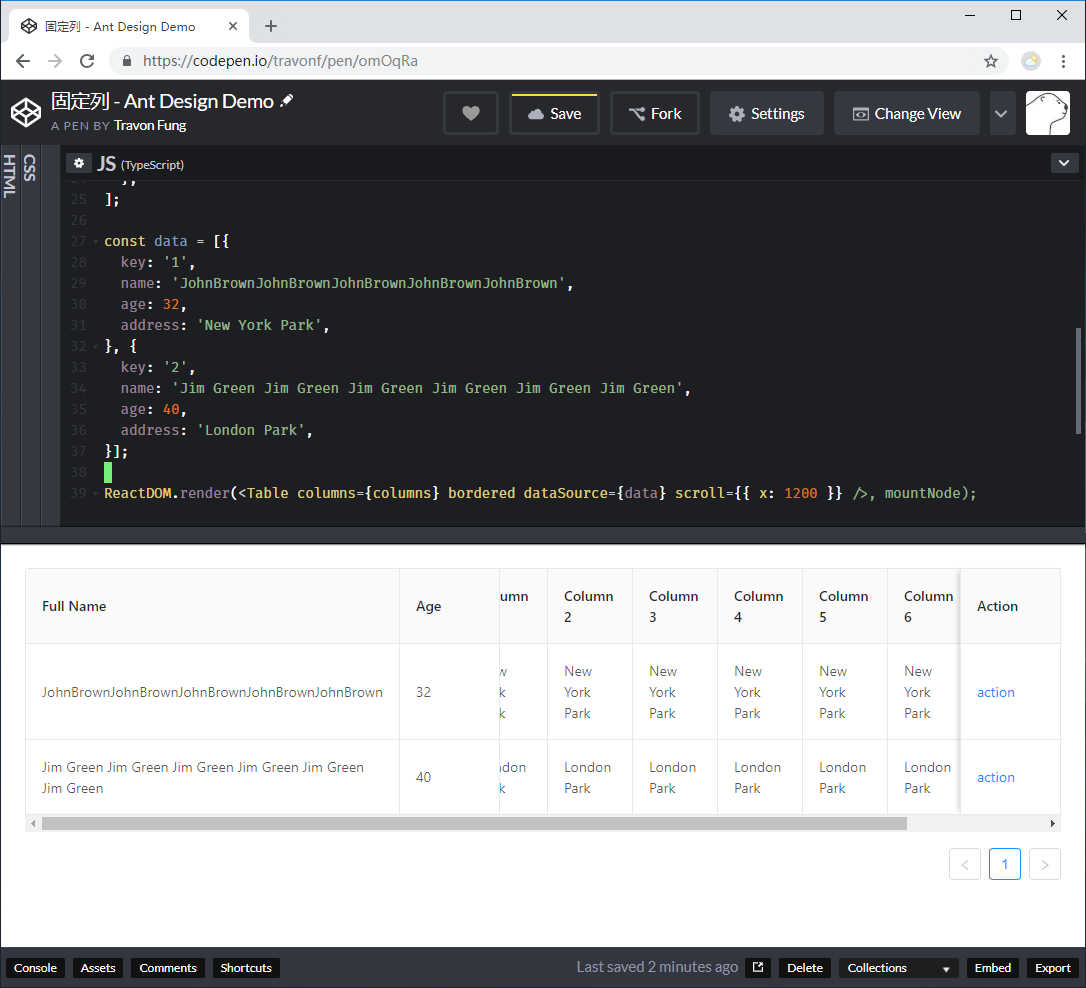Toggle the Console panel open

pyautogui.click(x=35, y=967)
